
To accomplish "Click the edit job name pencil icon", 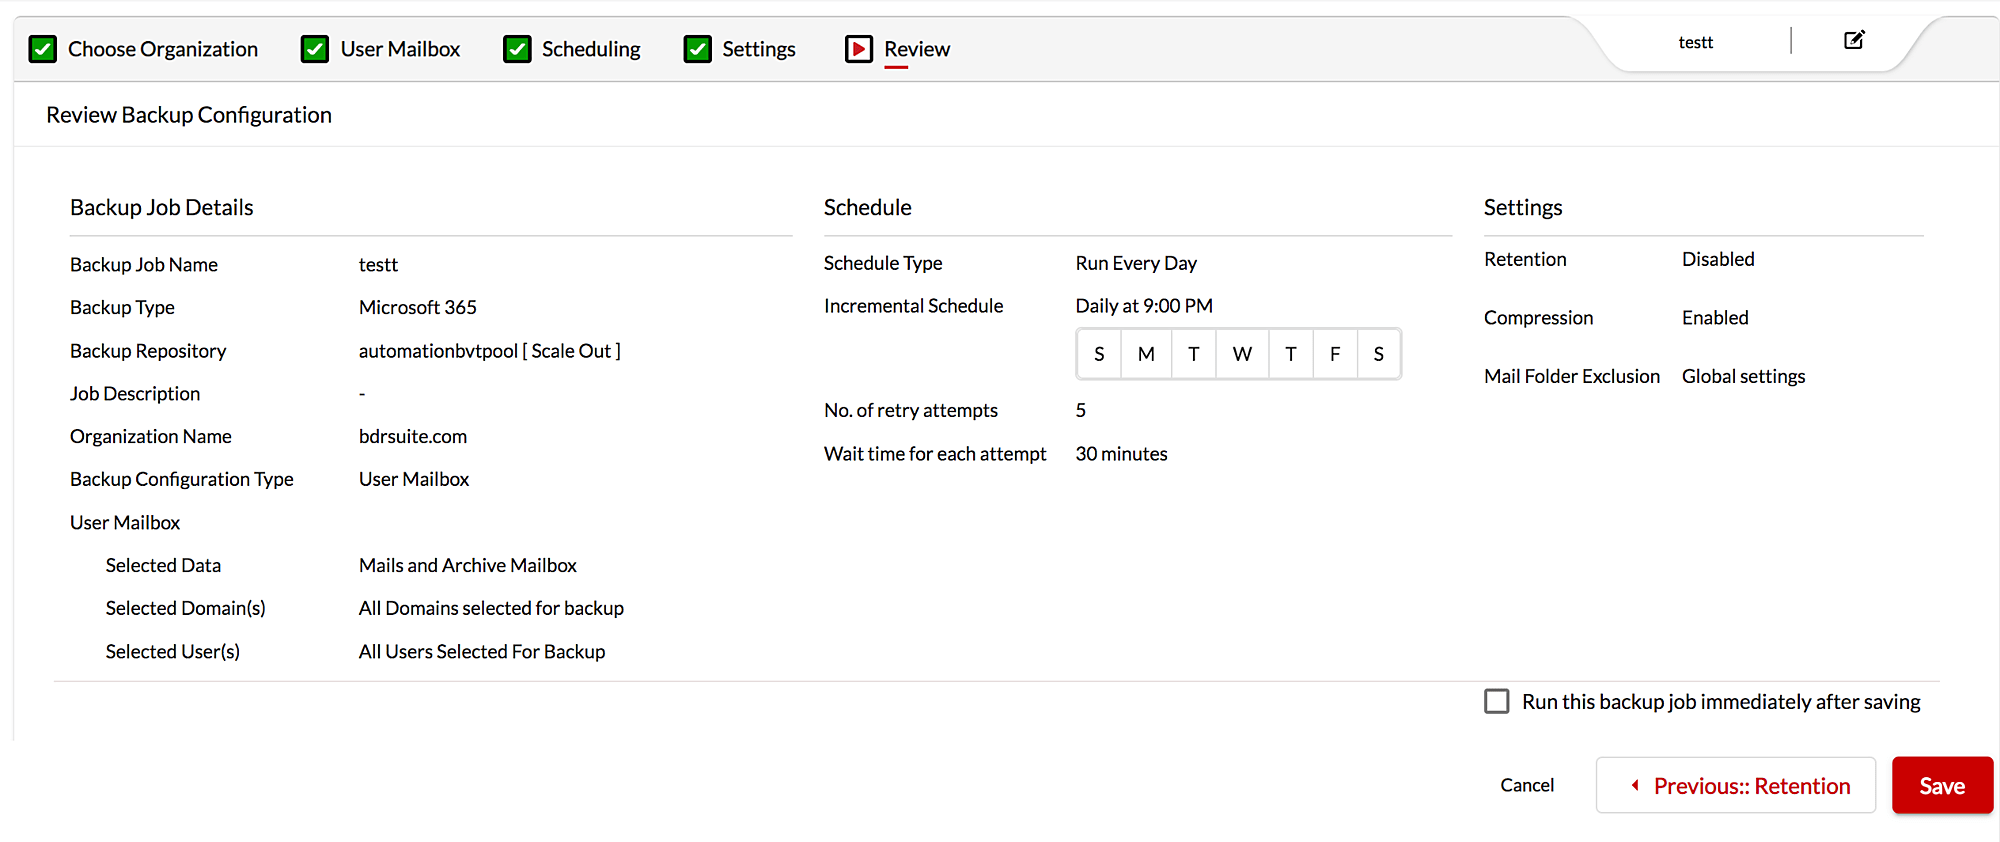I will pos(1854,40).
